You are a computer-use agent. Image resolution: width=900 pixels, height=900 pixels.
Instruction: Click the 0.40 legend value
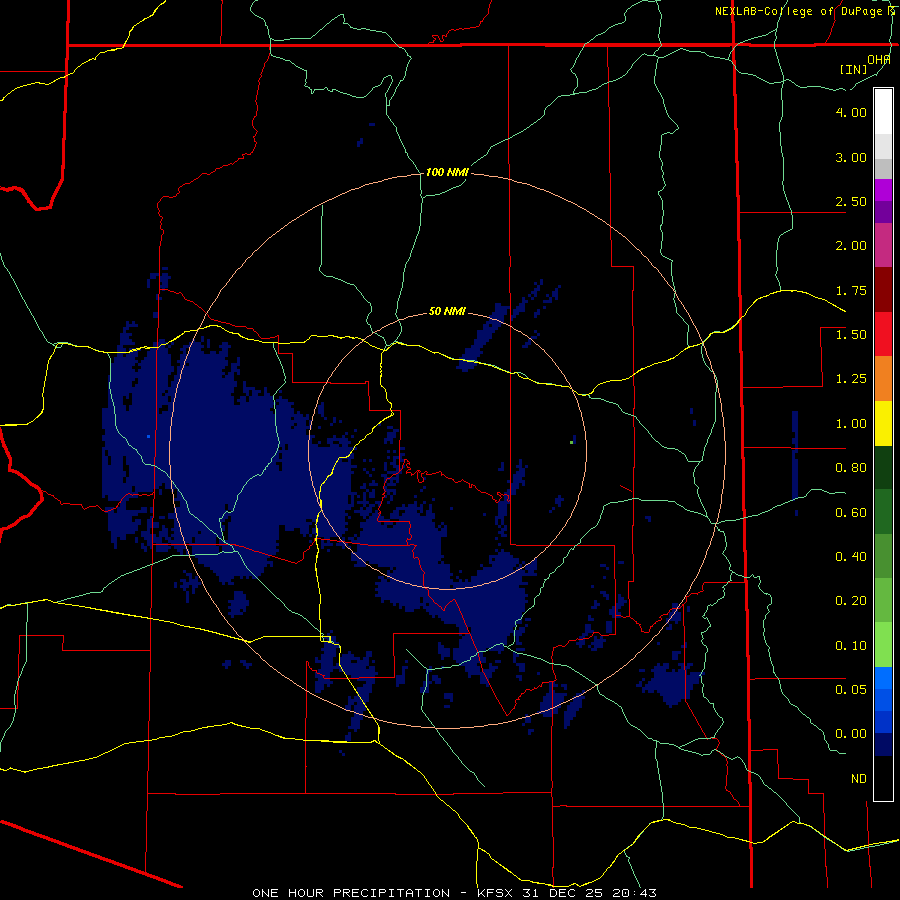[x=851, y=557]
